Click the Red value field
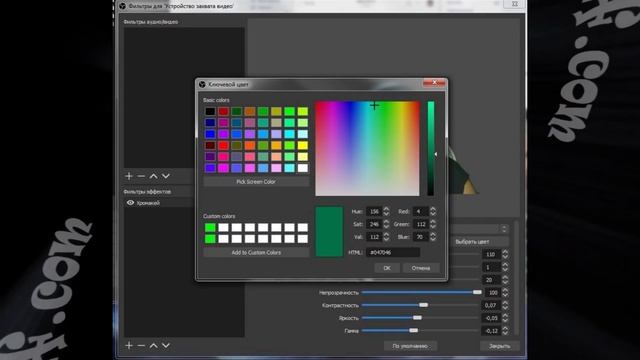Viewport: 640px width, 360px height. click(420, 211)
